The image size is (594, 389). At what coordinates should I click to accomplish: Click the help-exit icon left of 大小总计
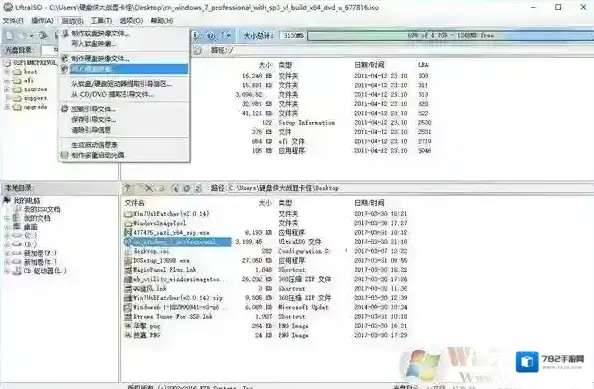click(x=227, y=35)
